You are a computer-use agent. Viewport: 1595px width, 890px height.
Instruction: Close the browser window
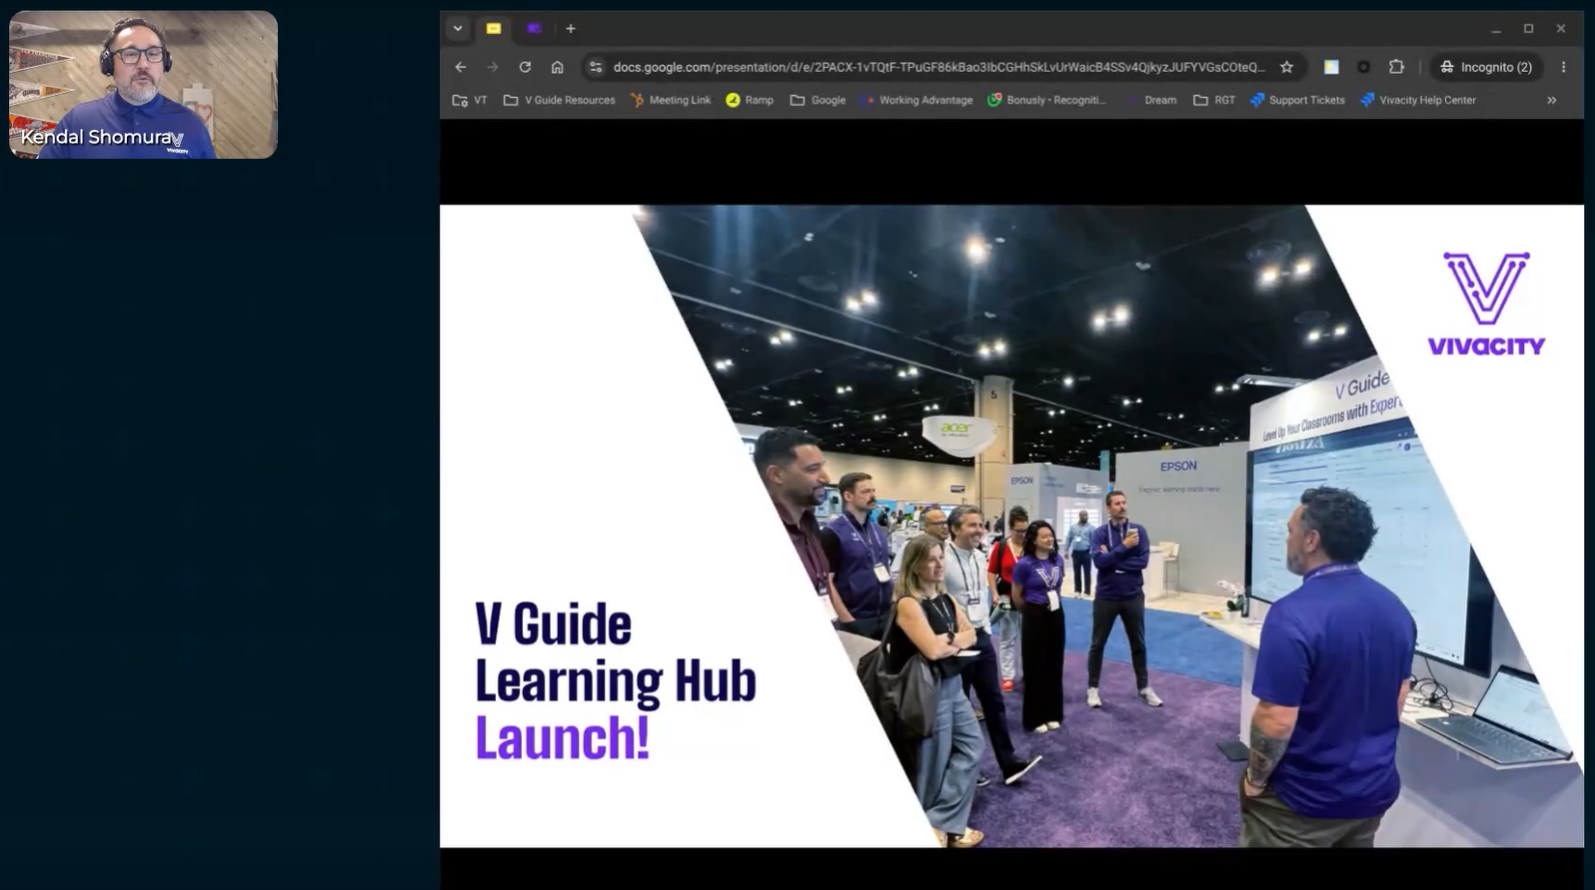click(x=1561, y=29)
